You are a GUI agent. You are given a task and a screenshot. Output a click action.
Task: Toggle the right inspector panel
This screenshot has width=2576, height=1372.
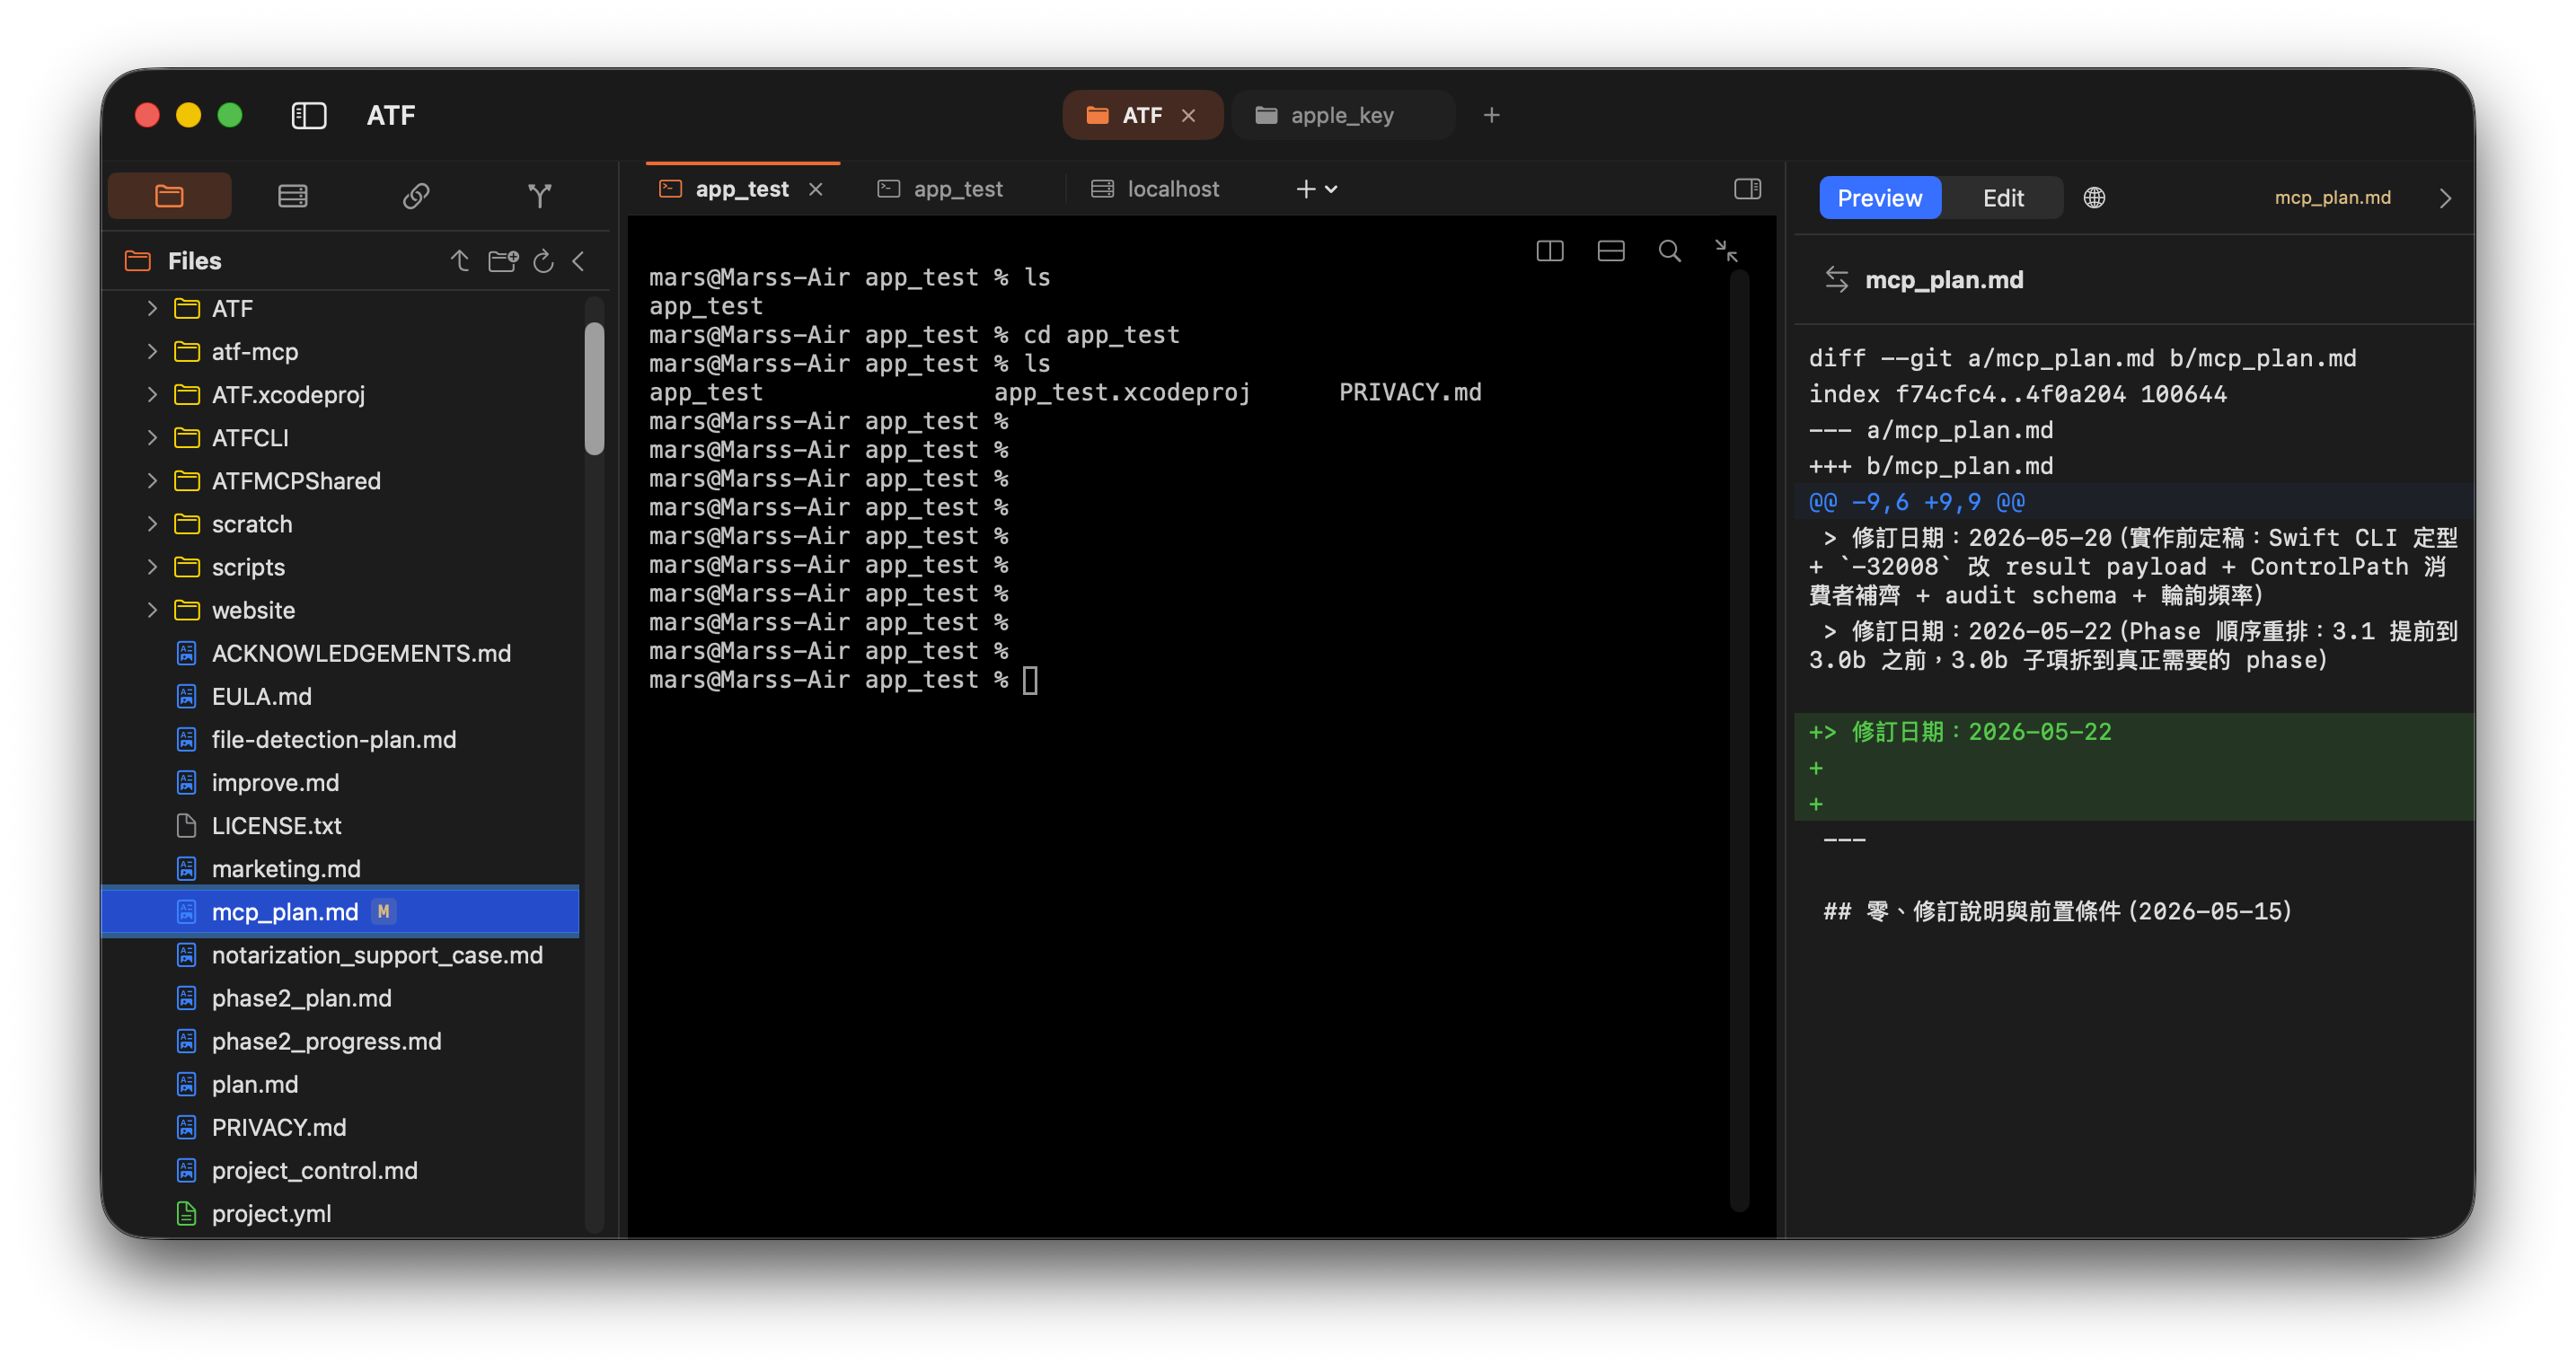coord(1747,189)
